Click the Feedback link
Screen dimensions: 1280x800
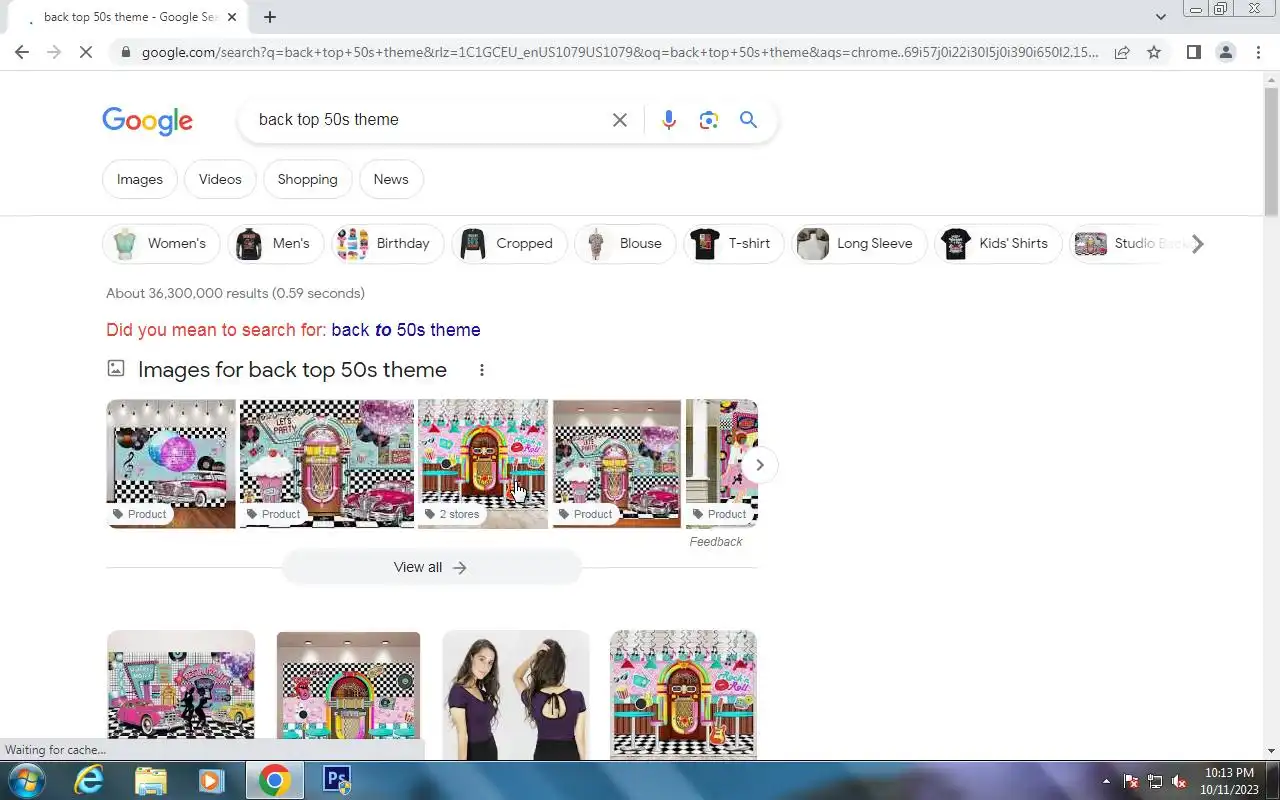point(716,542)
